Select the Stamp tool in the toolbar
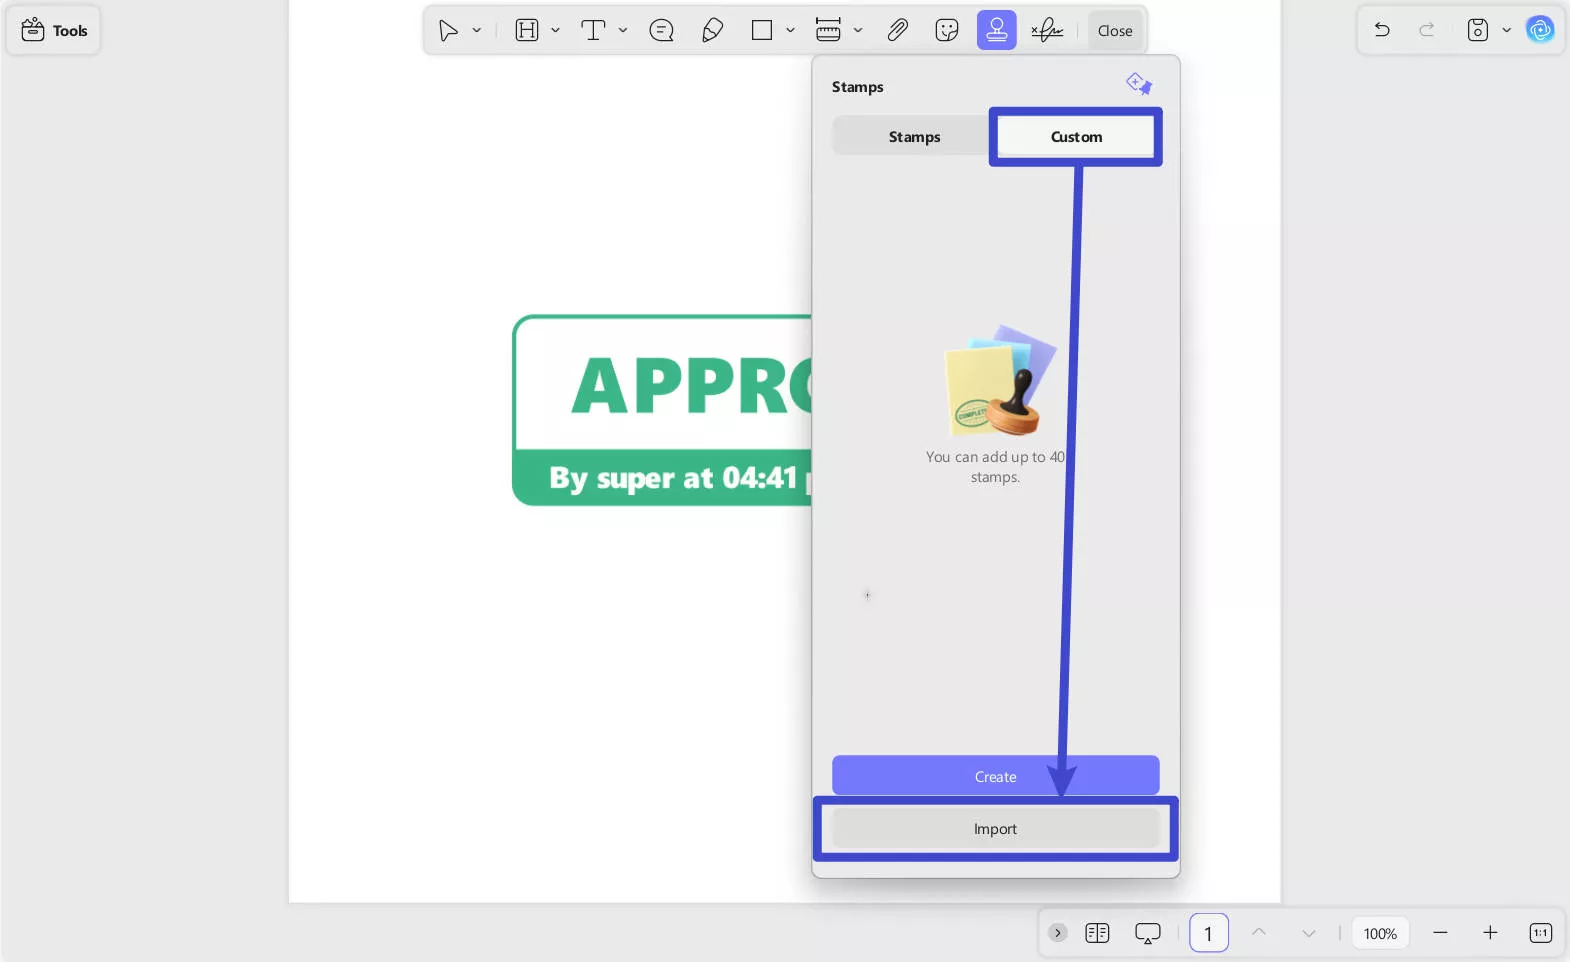 point(996,30)
